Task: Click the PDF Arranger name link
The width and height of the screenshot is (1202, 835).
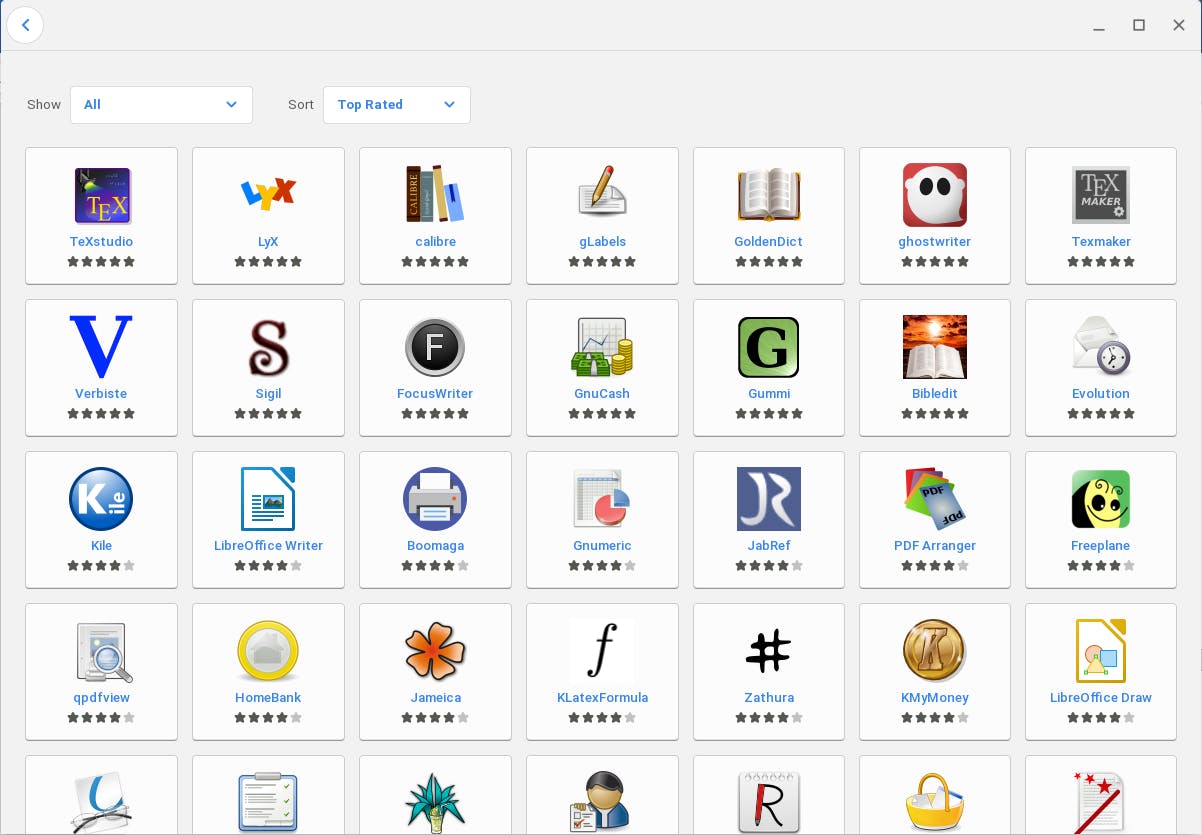Action: pos(935,546)
